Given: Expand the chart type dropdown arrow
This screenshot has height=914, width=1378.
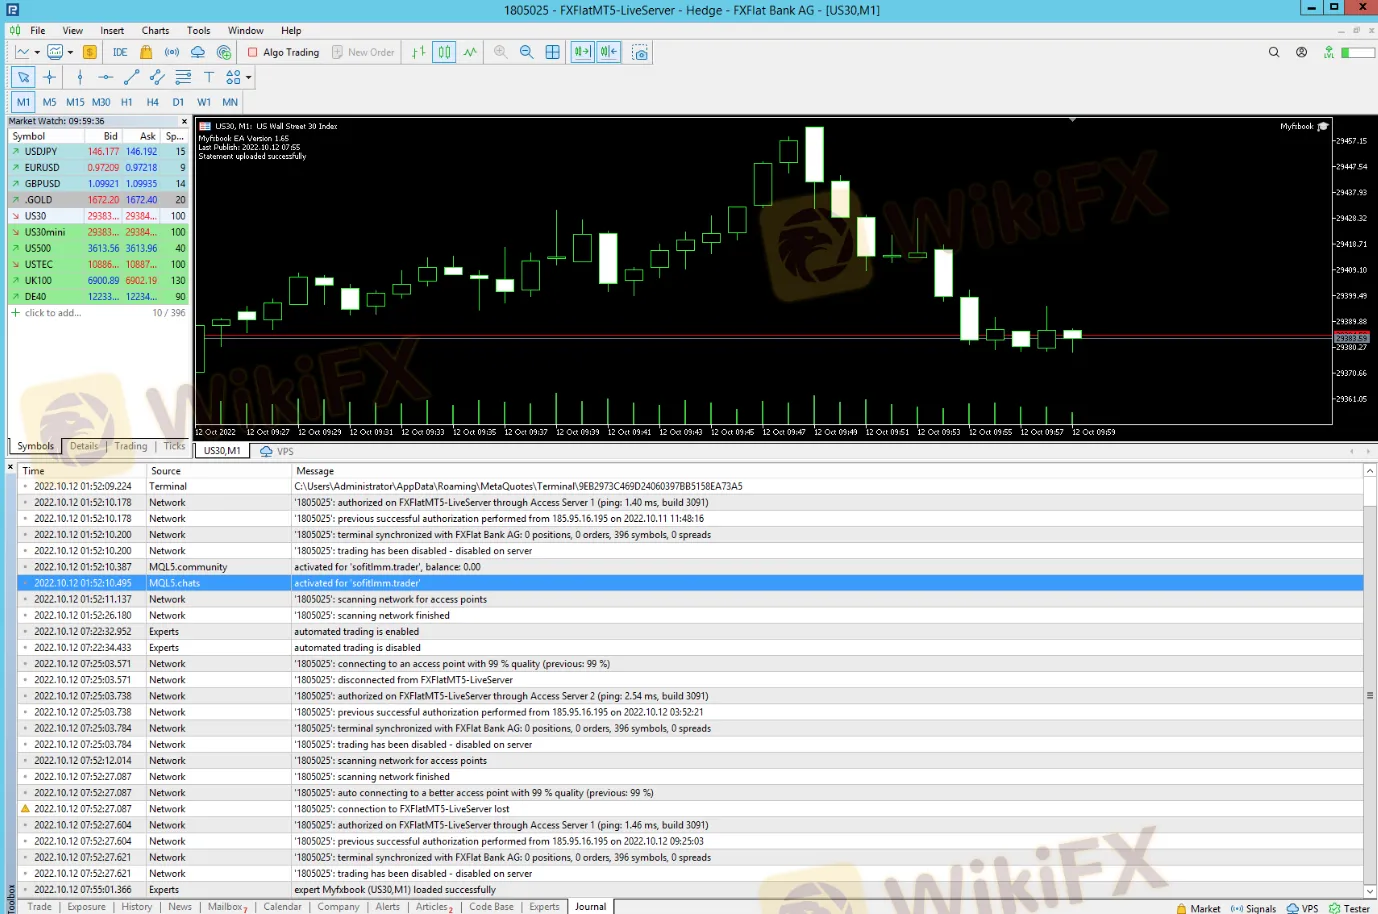Looking at the screenshot, I should click(x=37, y=52).
